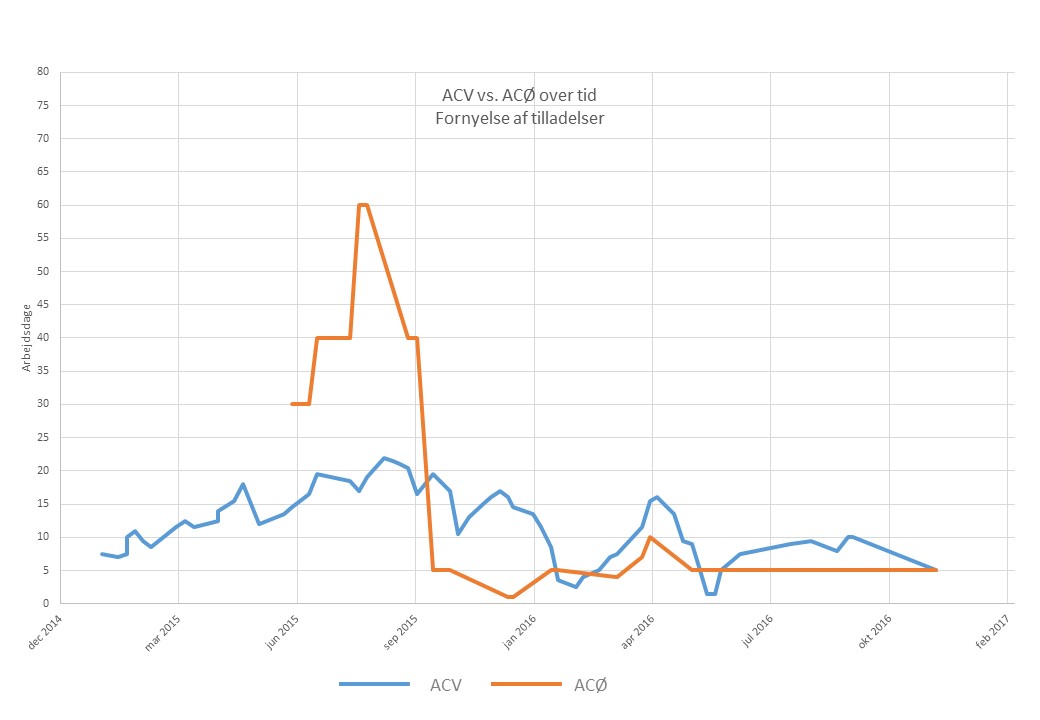Image resolution: width=1040 pixels, height=720 pixels.
Task: Click the "dec 2014" x-axis label
Action: pos(48,633)
